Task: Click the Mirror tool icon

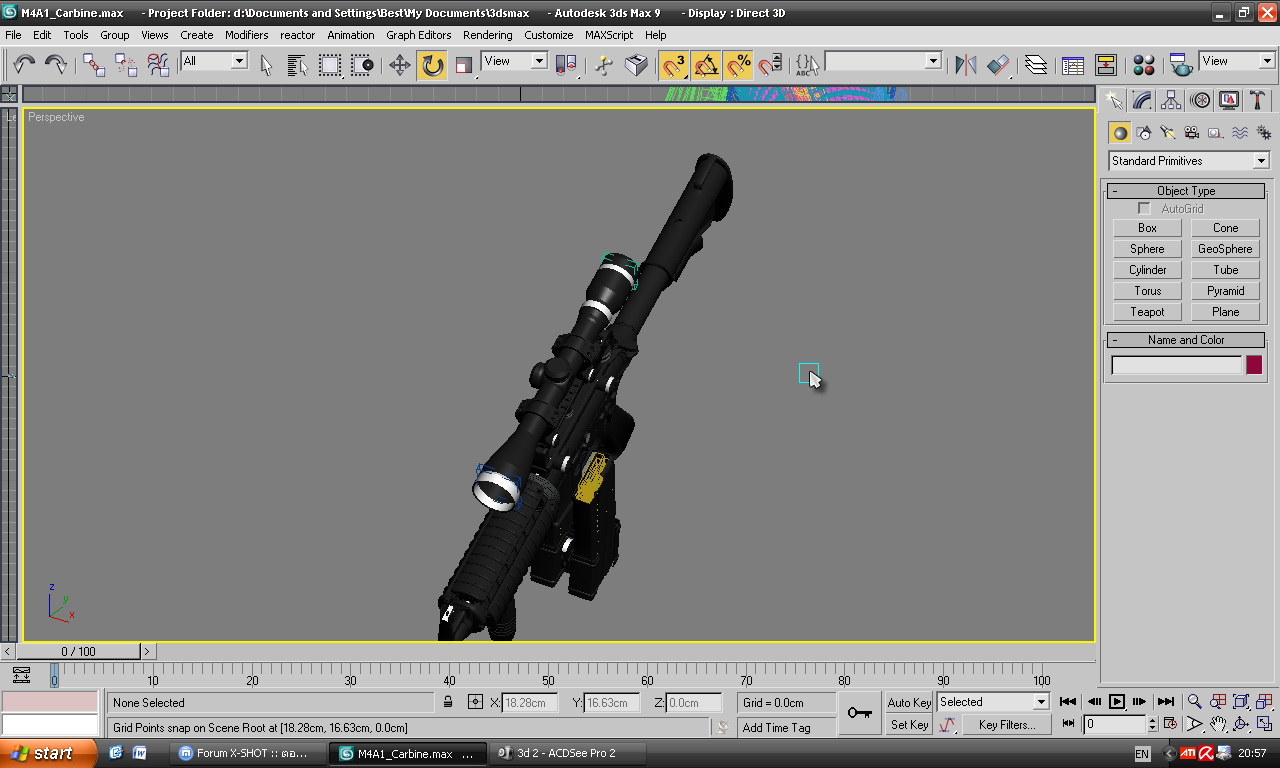Action: coord(965,66)
